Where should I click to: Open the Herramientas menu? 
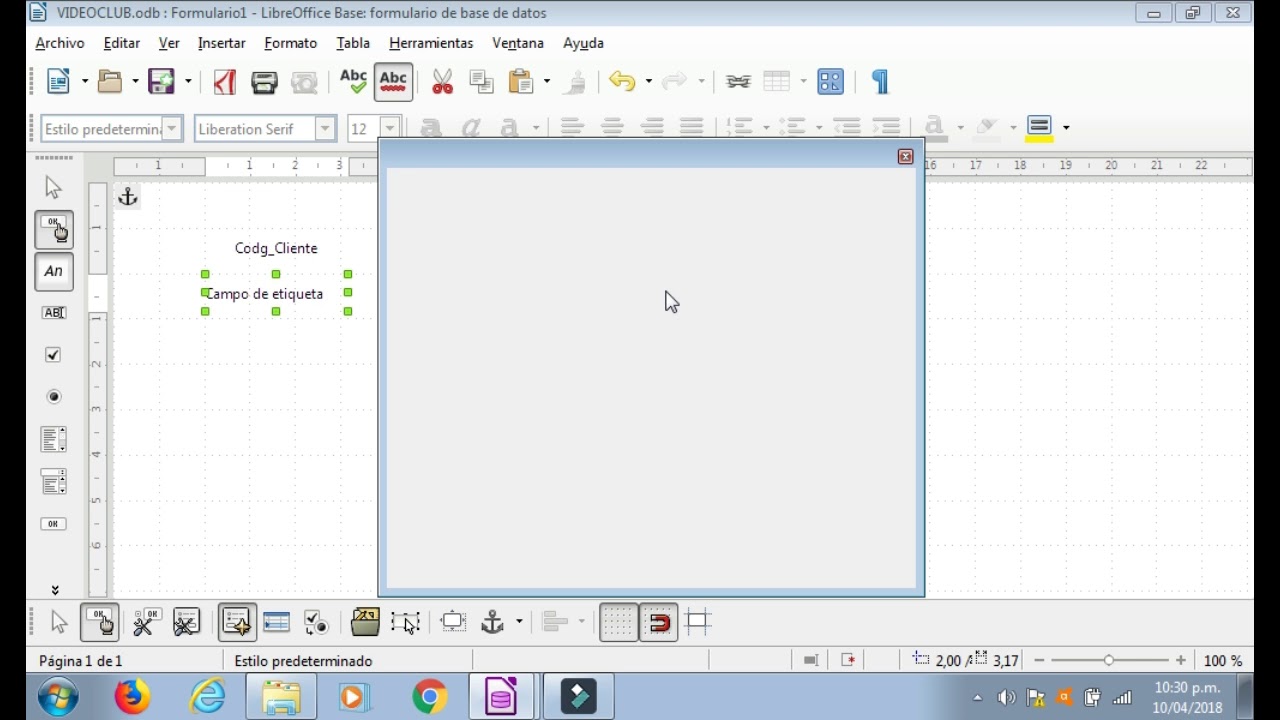point(431,43)
